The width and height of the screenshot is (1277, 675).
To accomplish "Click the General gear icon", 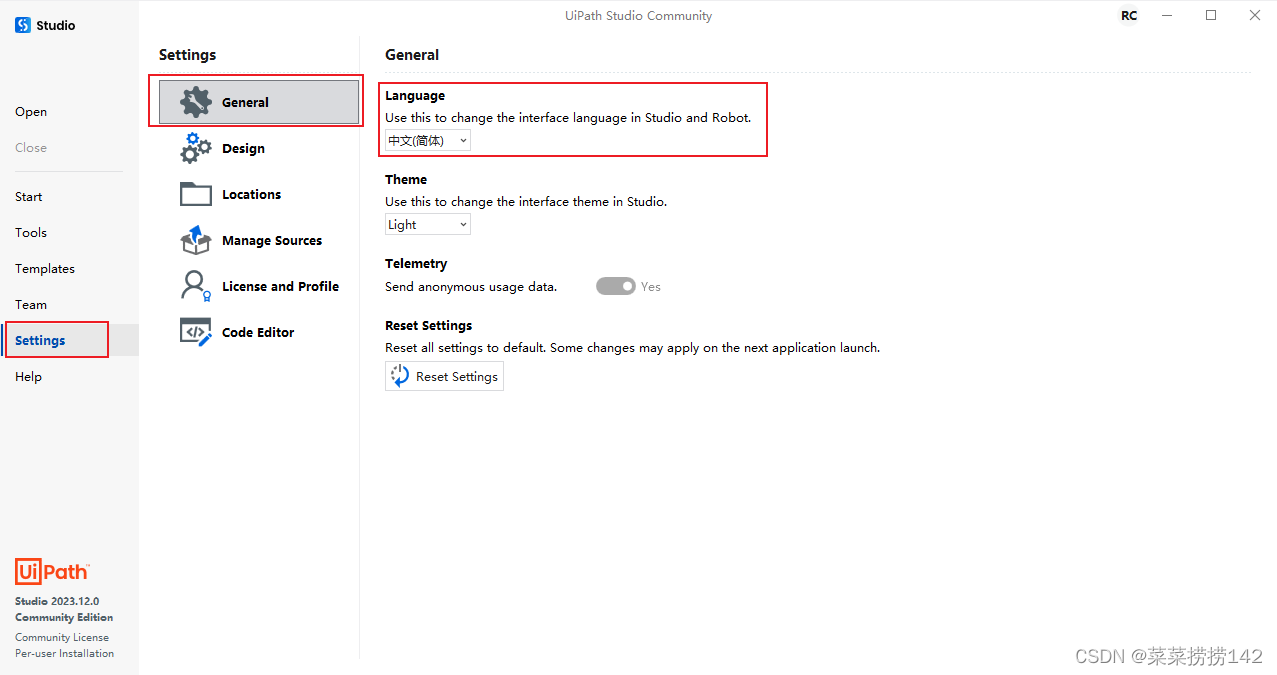I will [196, 102].
